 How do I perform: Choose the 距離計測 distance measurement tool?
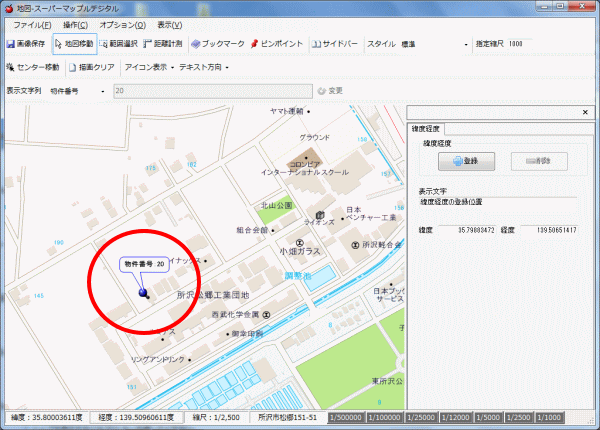[x=163, y=45]
